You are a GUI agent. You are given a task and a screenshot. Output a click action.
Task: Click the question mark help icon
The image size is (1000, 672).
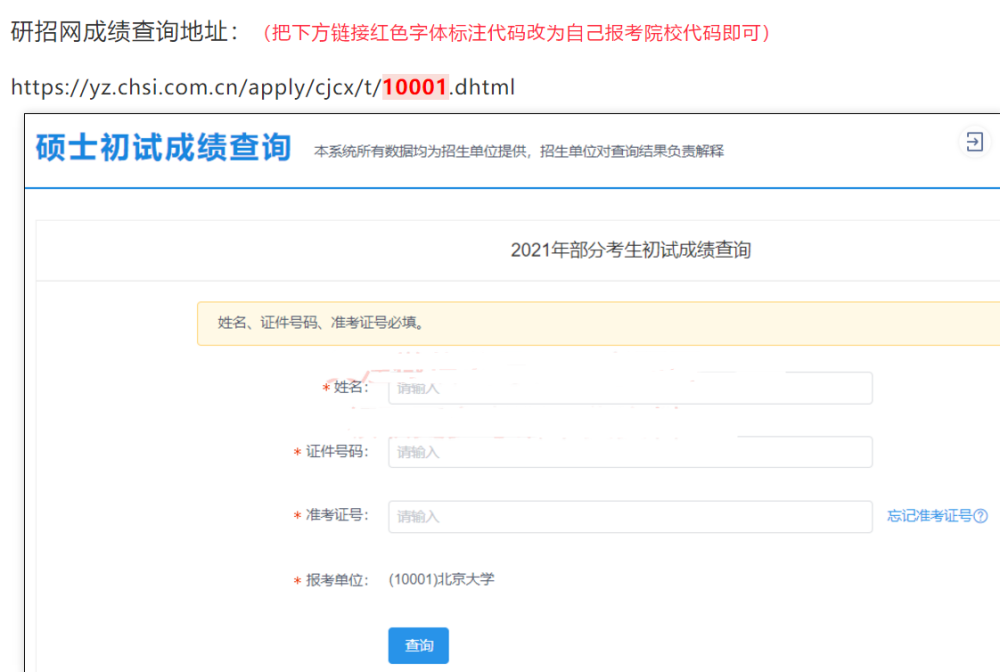pyautogui.click(x=980, y=516)
